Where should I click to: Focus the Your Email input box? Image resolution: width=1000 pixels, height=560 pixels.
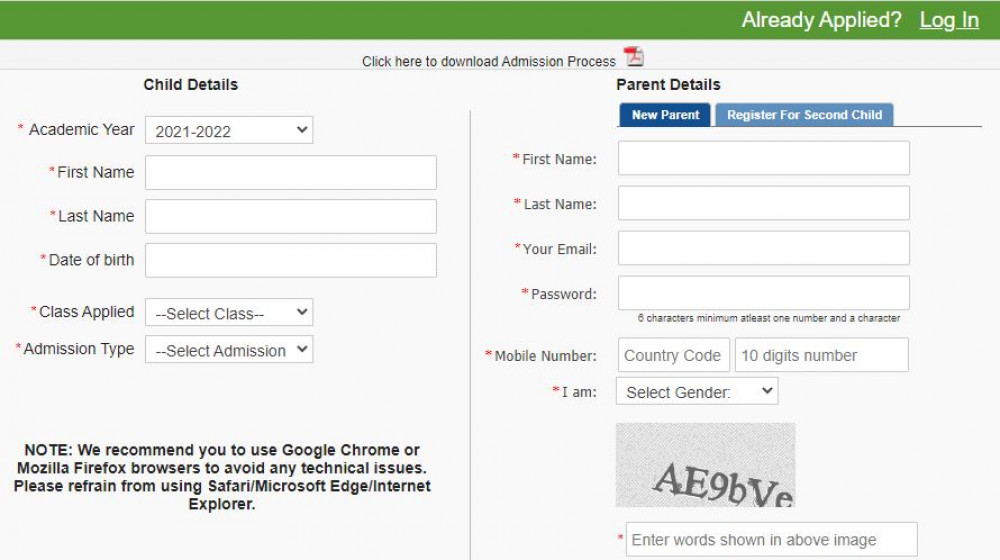point(764,248)
